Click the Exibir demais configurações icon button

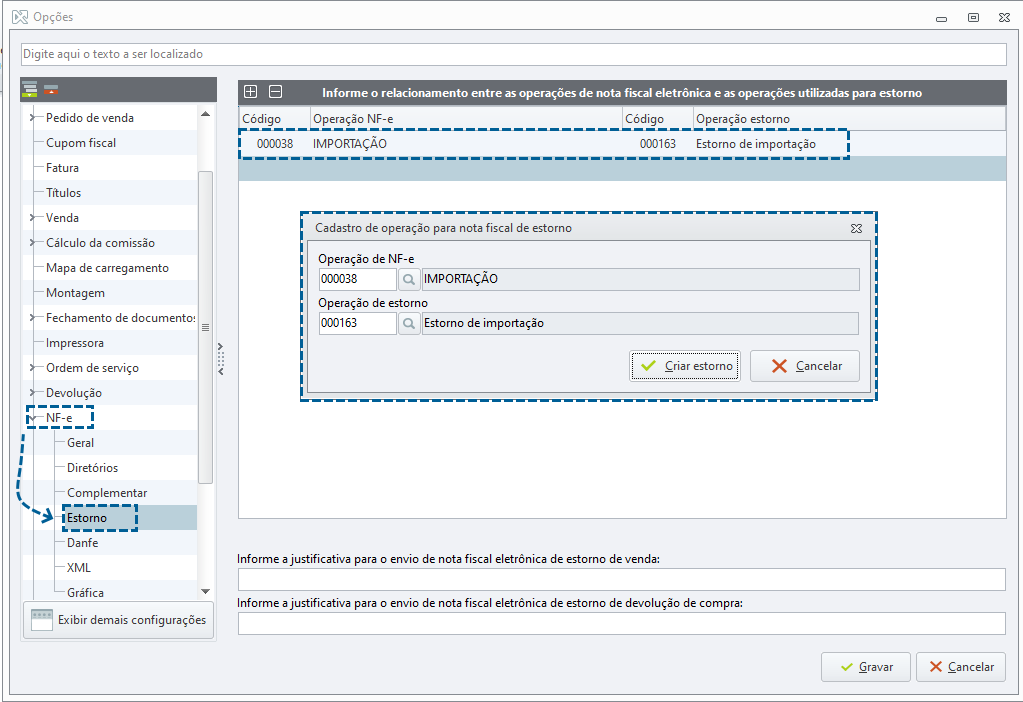[119, 620]
